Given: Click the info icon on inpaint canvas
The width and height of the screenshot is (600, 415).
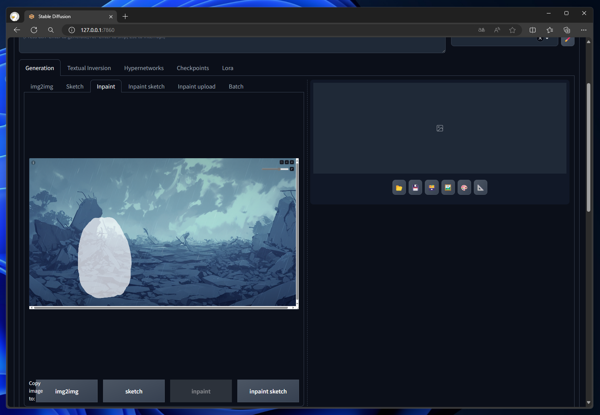Looking at the screenshot, I should pyautogui.click(x=34, y=163).
